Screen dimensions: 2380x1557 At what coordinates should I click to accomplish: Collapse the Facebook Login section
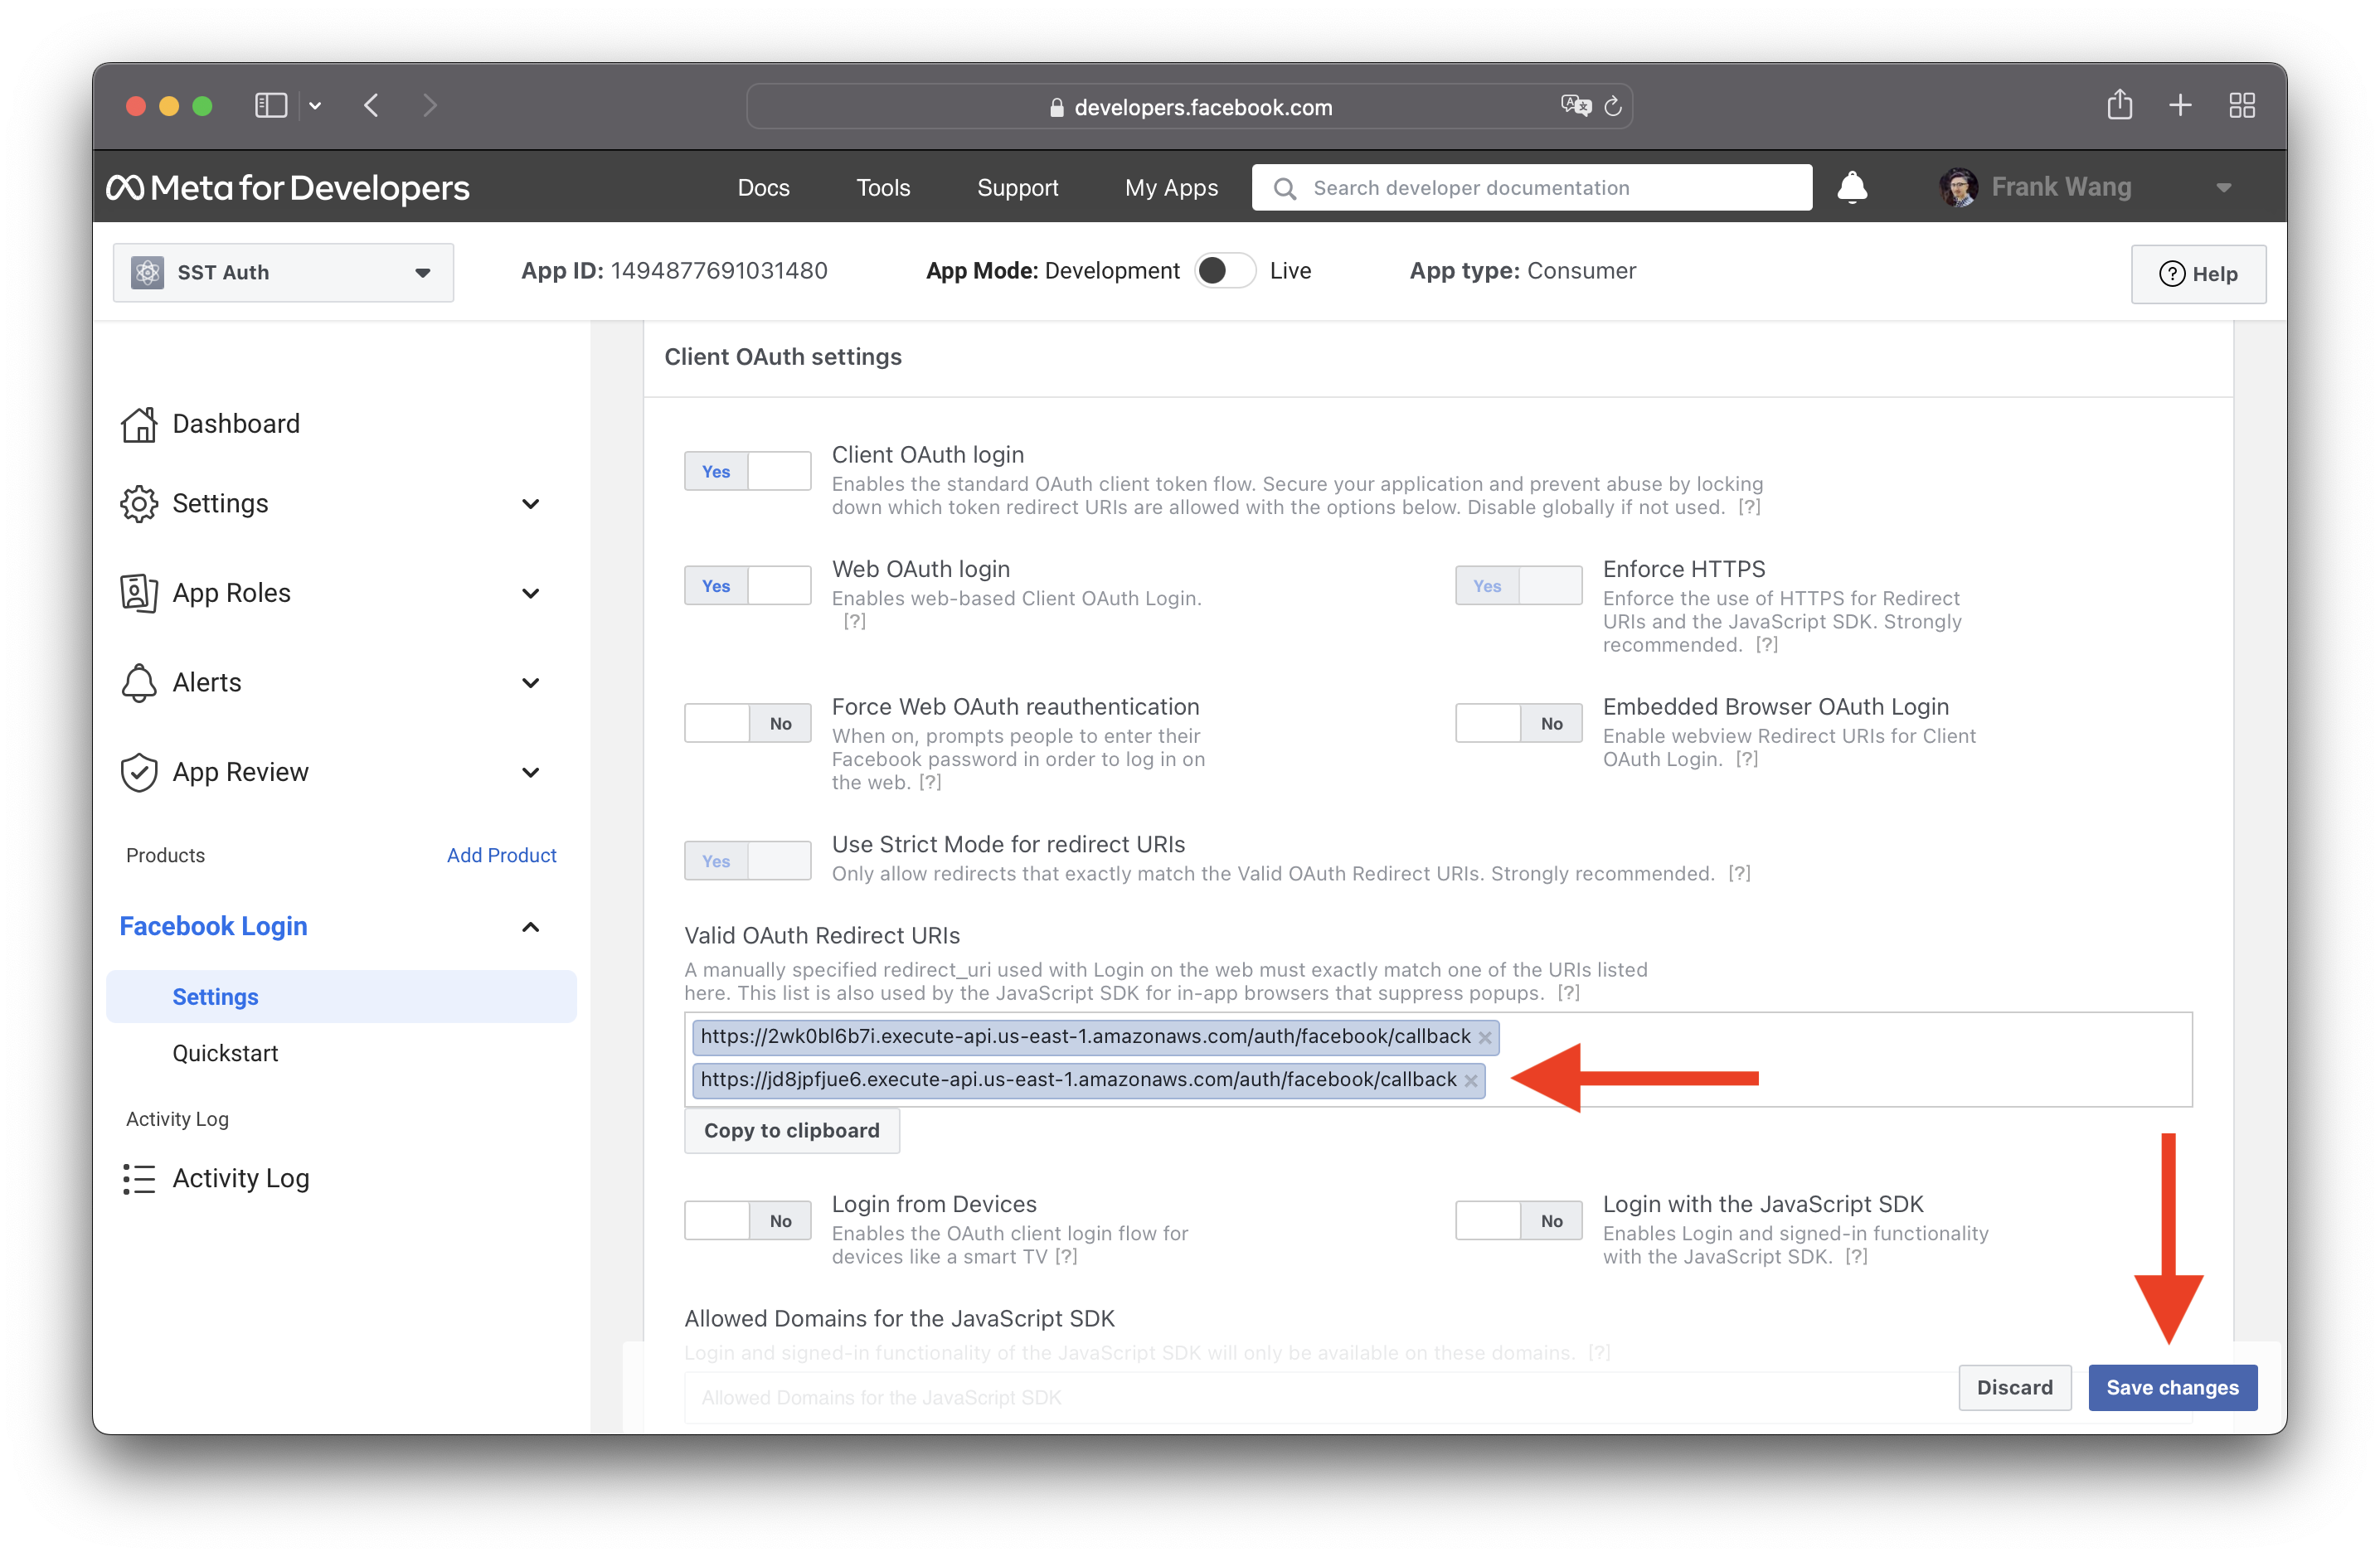coord(531,927)
